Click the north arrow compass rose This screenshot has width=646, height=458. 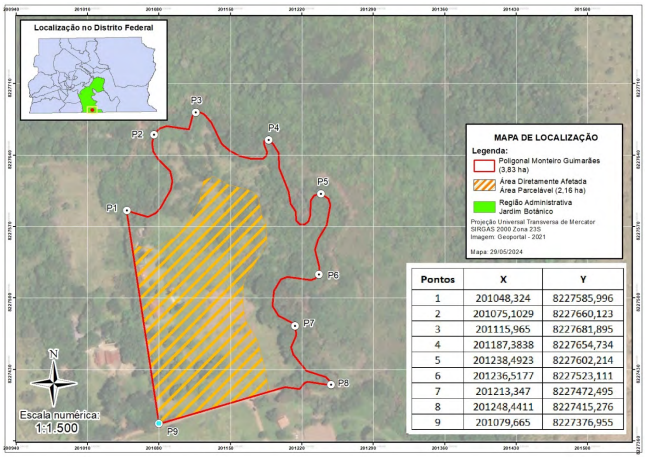(54, 378)
